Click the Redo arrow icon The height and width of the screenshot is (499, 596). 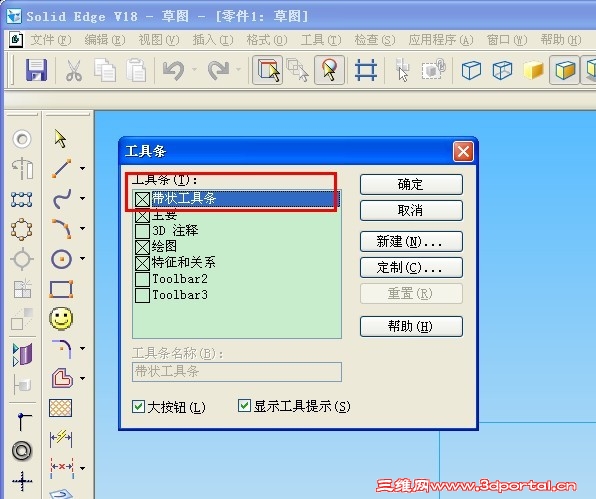tap(219, 70)
